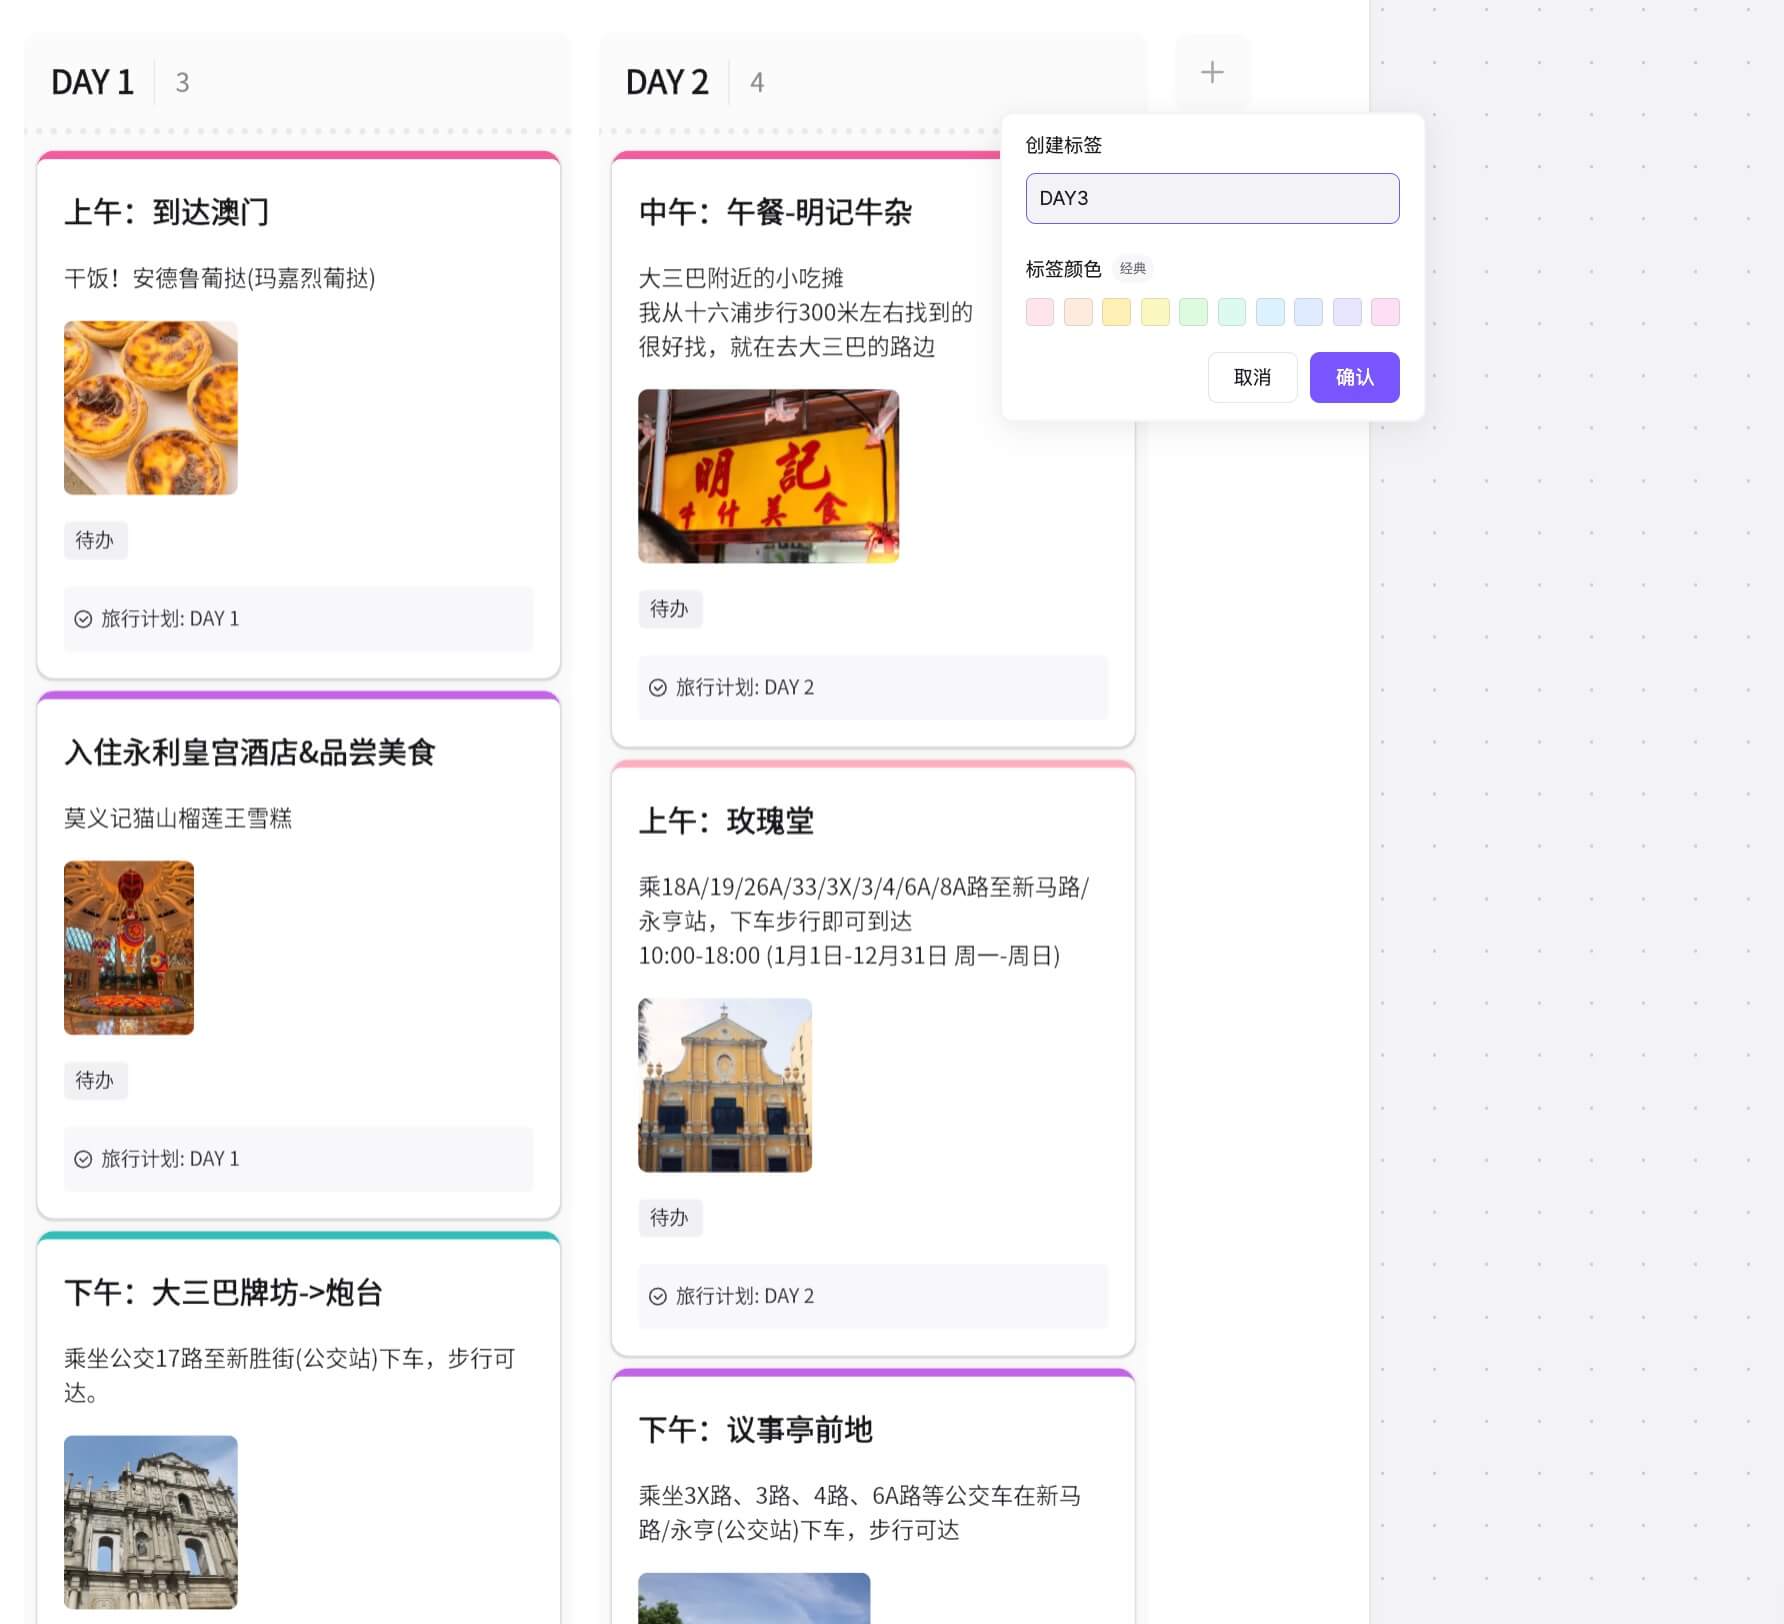Image resolution: width=1784 pixels, height=1624 pixels.
Task: Open the yellow church photo thumbnail
Action: (725, 1085)
